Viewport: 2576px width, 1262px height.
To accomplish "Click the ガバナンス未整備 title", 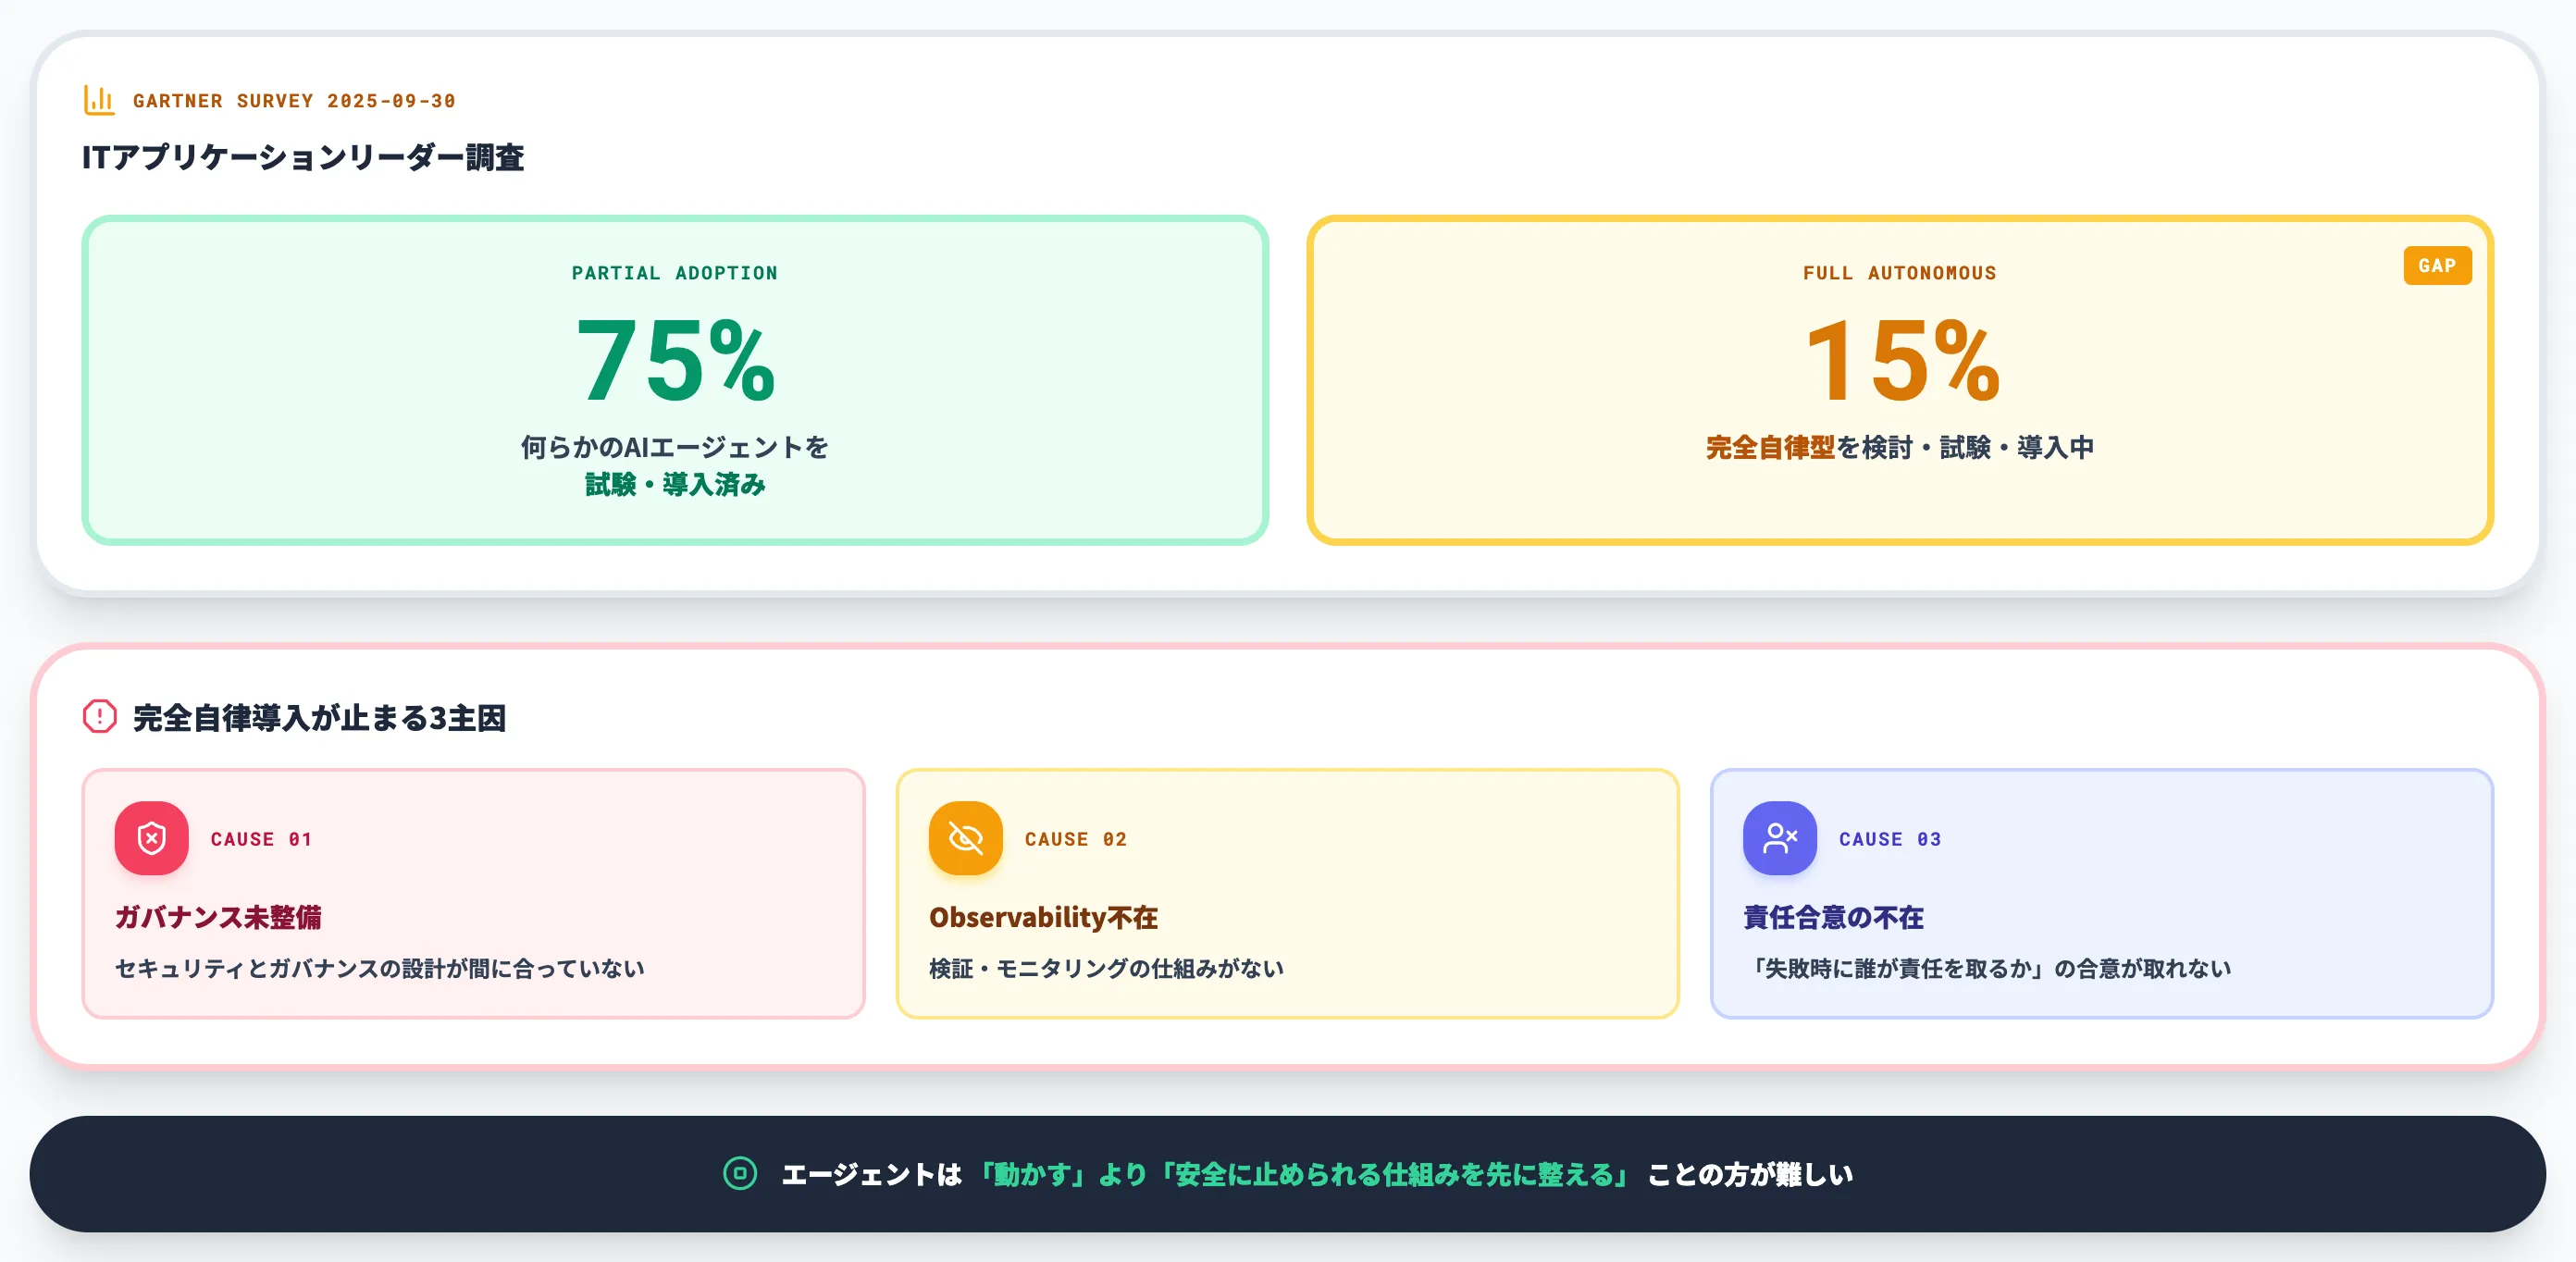I will [218, 917].
